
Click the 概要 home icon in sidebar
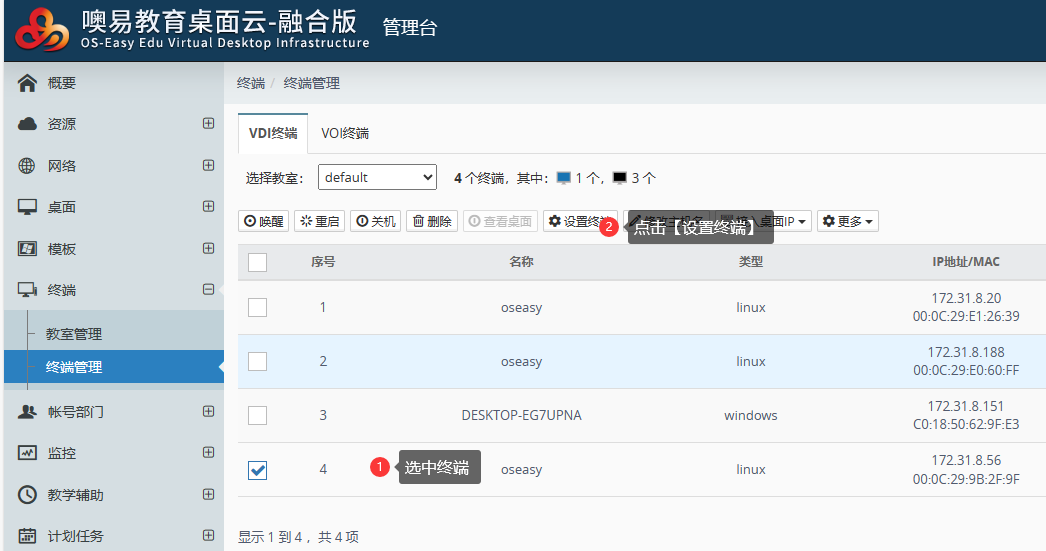pyautogui.click(x=27, y=83)
